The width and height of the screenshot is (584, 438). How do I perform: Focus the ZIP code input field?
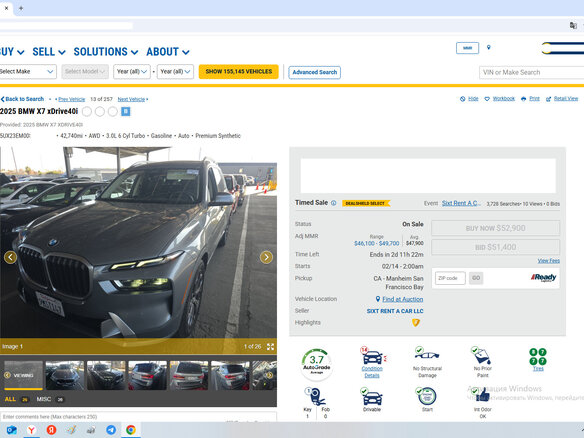(x=450, y=278)
